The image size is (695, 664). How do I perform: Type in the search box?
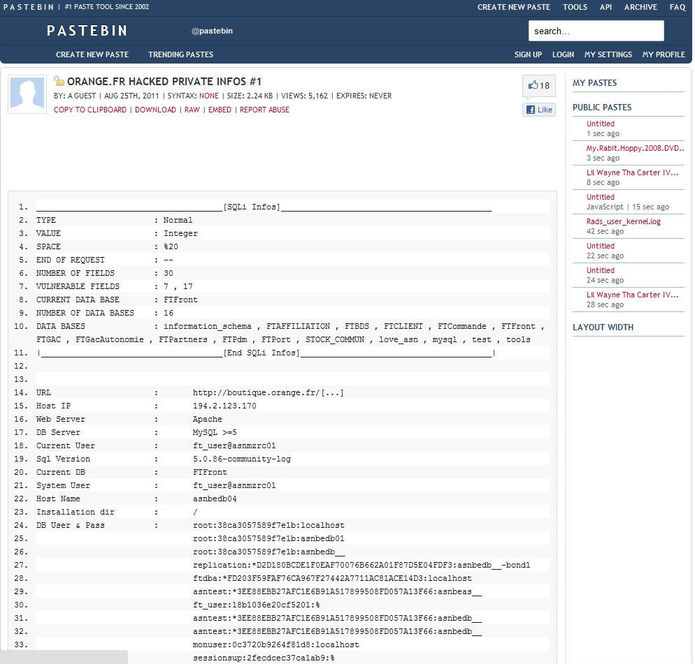tap(595, 31)
